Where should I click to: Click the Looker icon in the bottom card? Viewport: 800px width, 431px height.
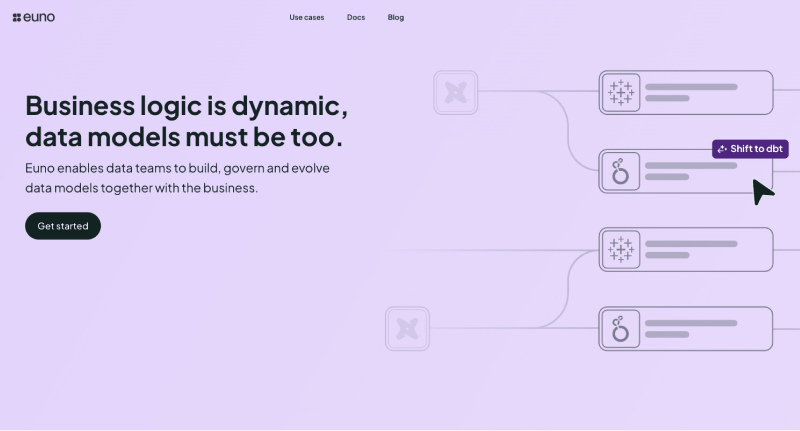[621, 328]
